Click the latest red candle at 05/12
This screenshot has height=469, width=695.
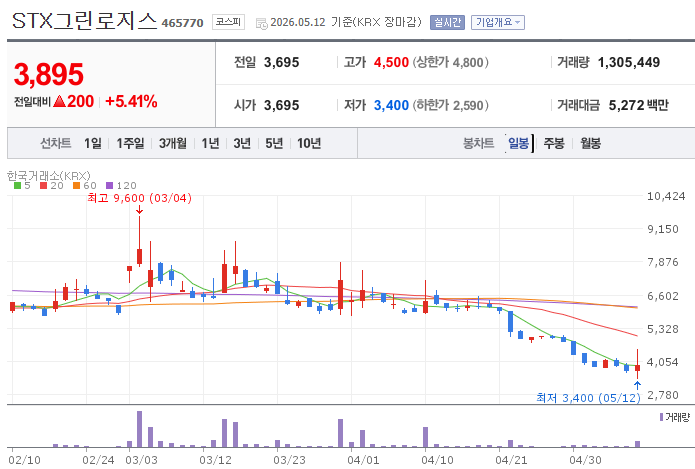click(637, 367)
